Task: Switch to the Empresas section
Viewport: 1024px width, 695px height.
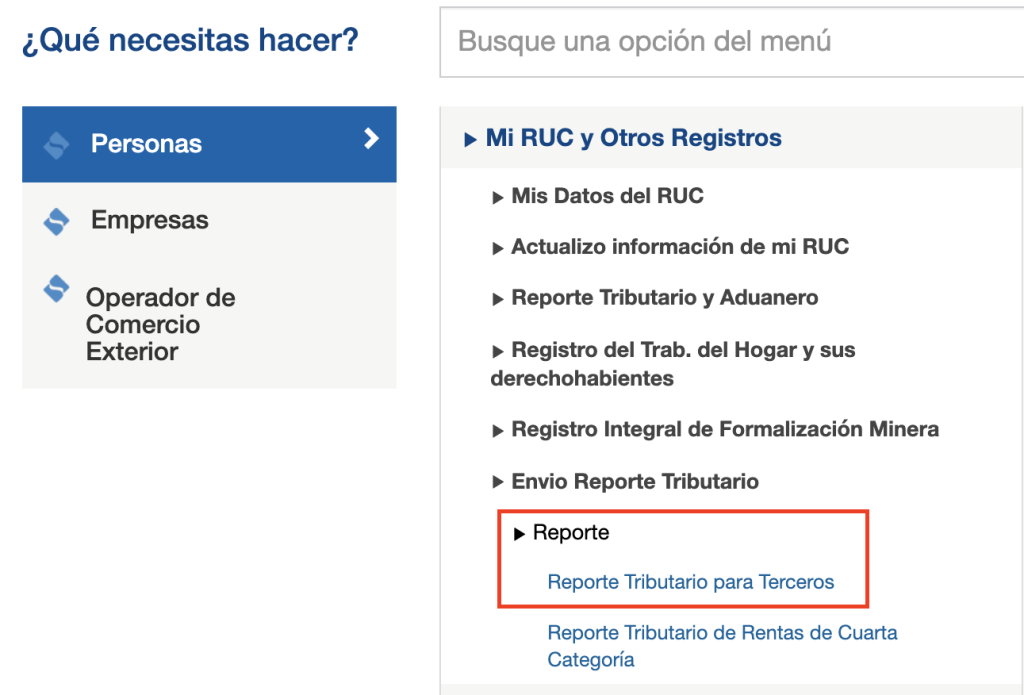Action: tap(150, 220)
